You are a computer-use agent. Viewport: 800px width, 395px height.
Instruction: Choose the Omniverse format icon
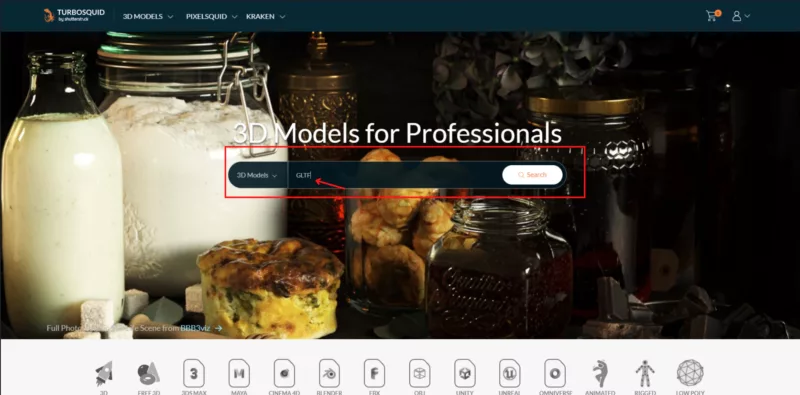(555, 374)
